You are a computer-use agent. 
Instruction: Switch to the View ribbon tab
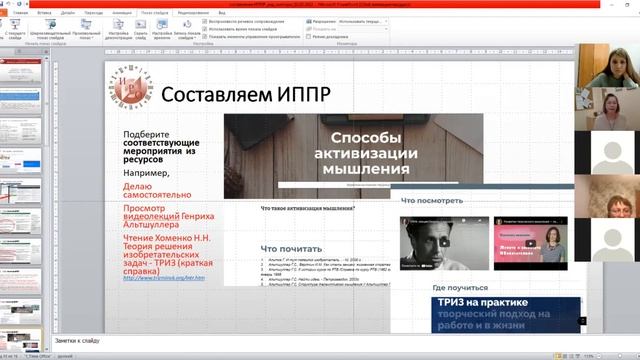tap(222, 13)
